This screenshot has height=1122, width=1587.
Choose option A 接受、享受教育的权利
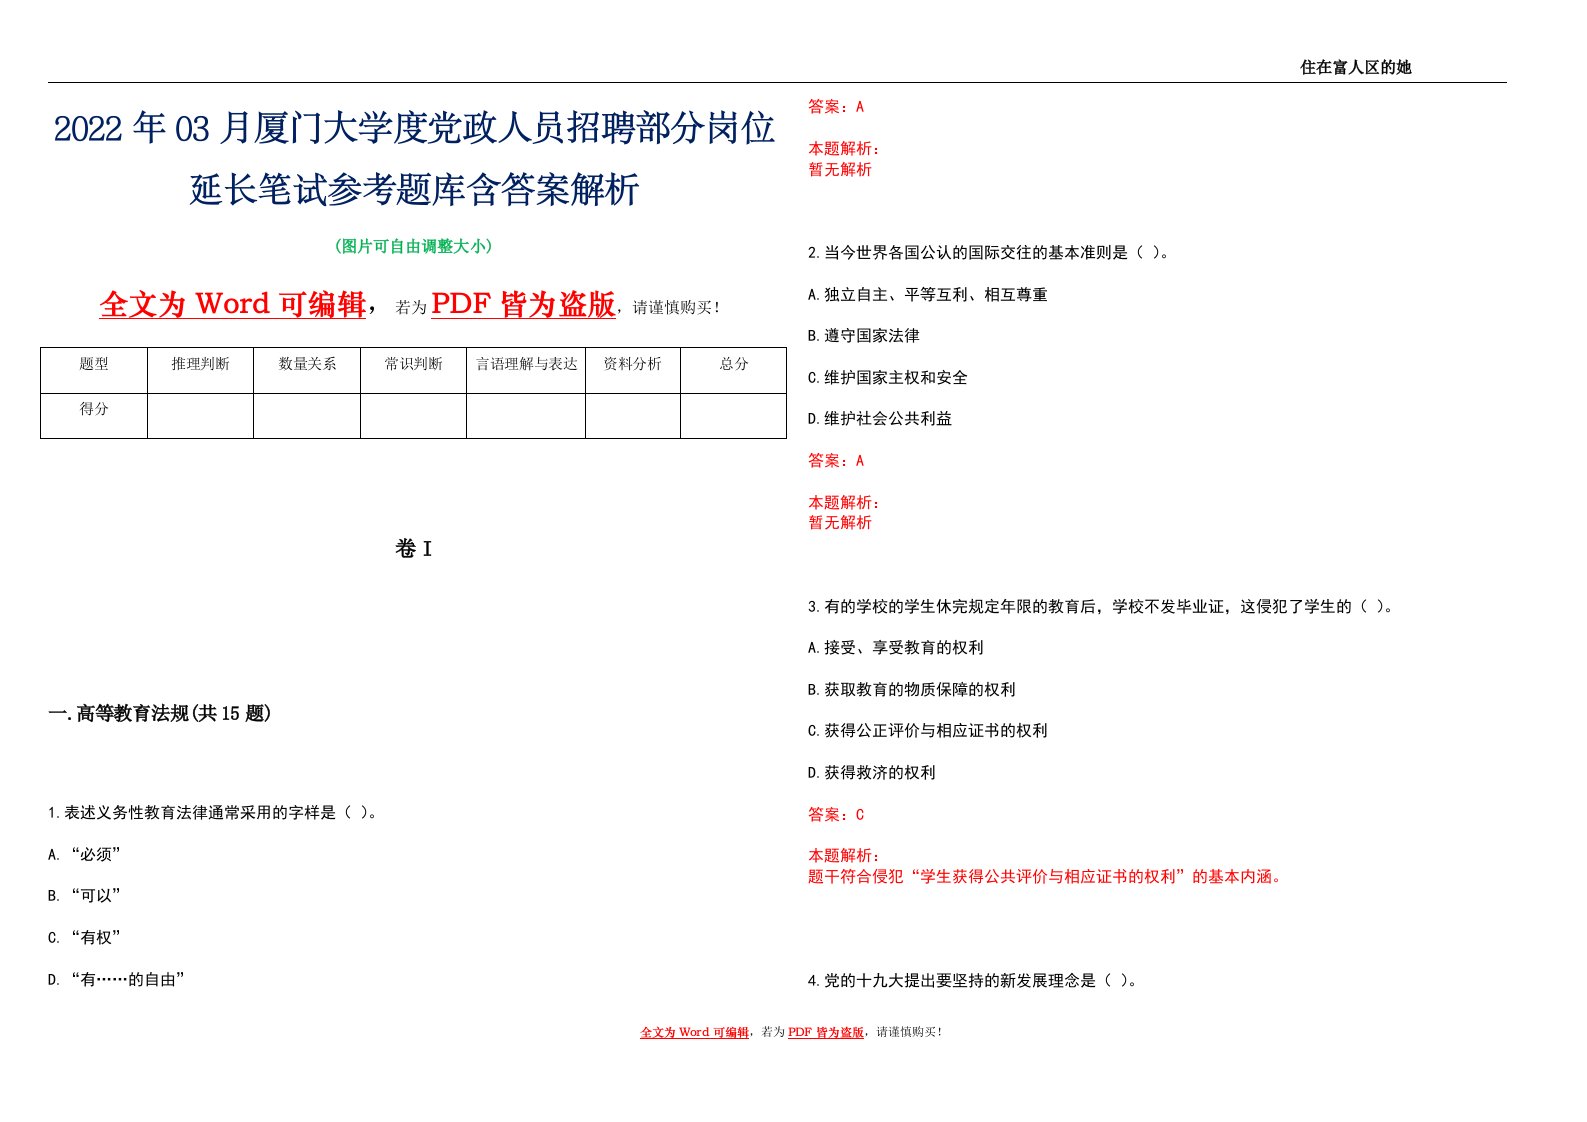point(896,648)
